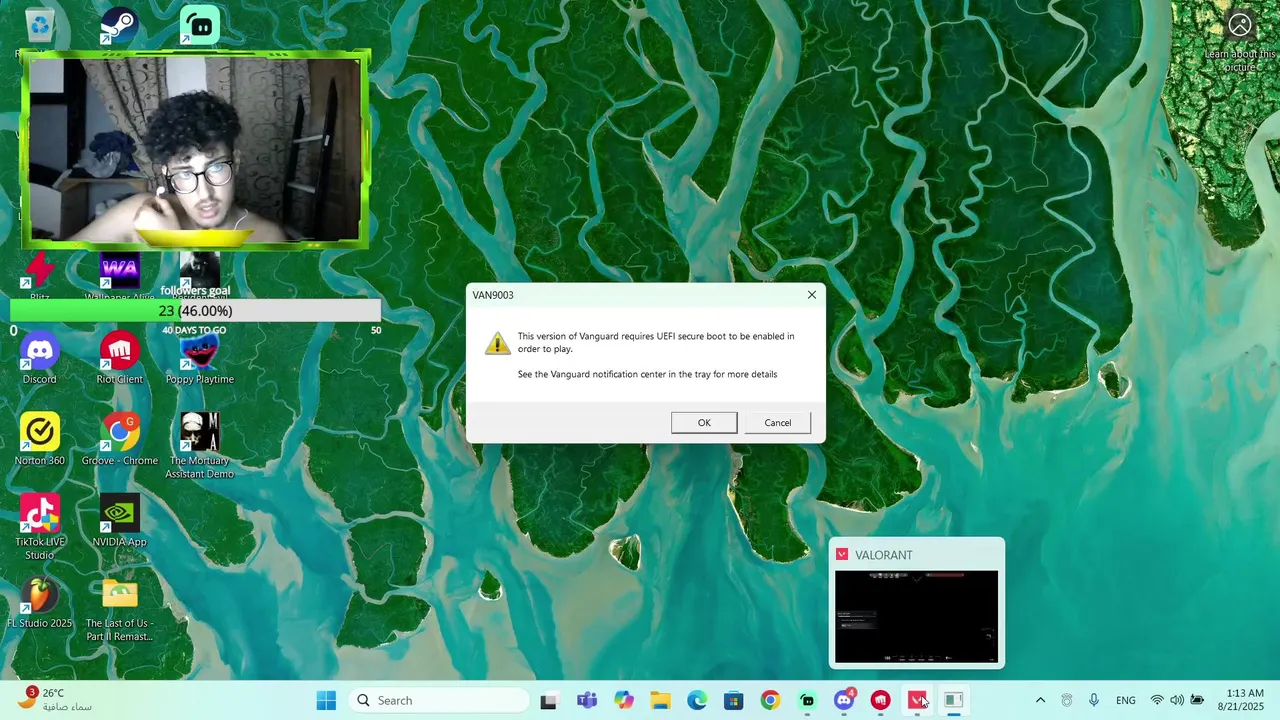The image size is (1280, 720).
Task: Select the Riot Client desktop shortcut
Action: point(120,359)
